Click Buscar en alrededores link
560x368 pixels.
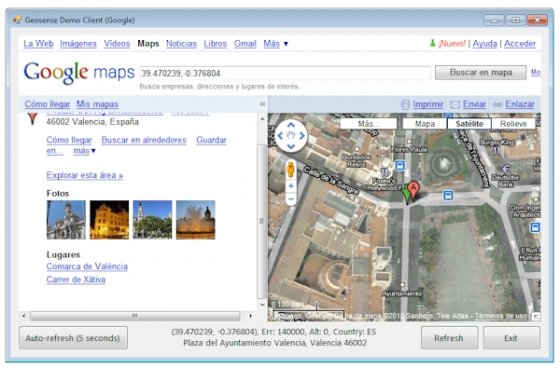tap(144, 140)
